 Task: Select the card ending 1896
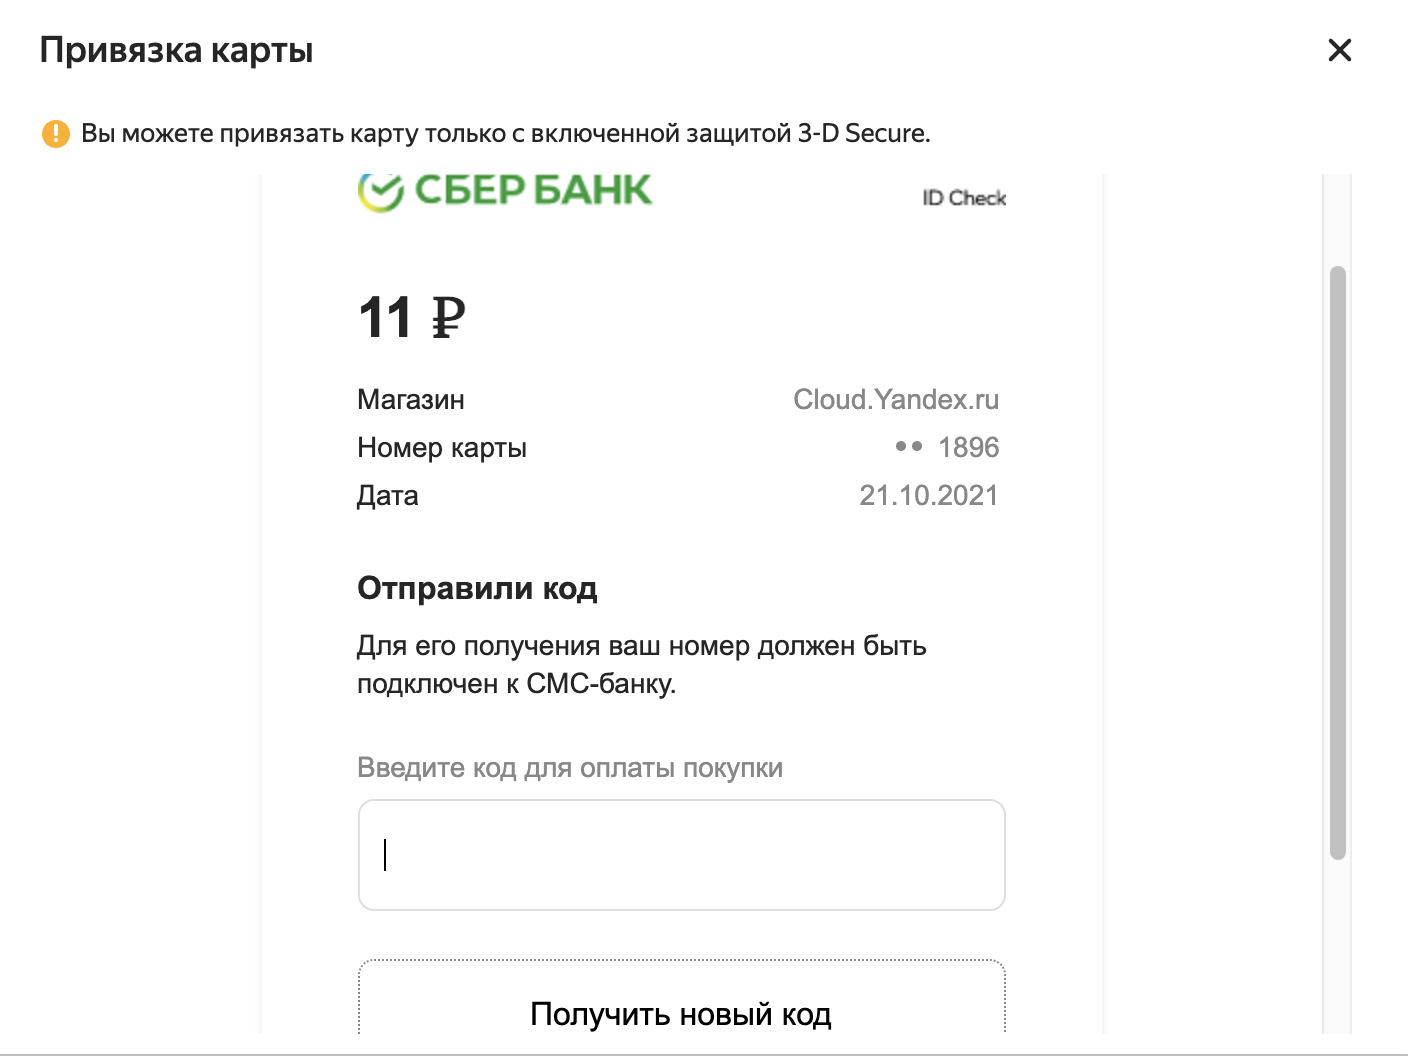(968, 447)
